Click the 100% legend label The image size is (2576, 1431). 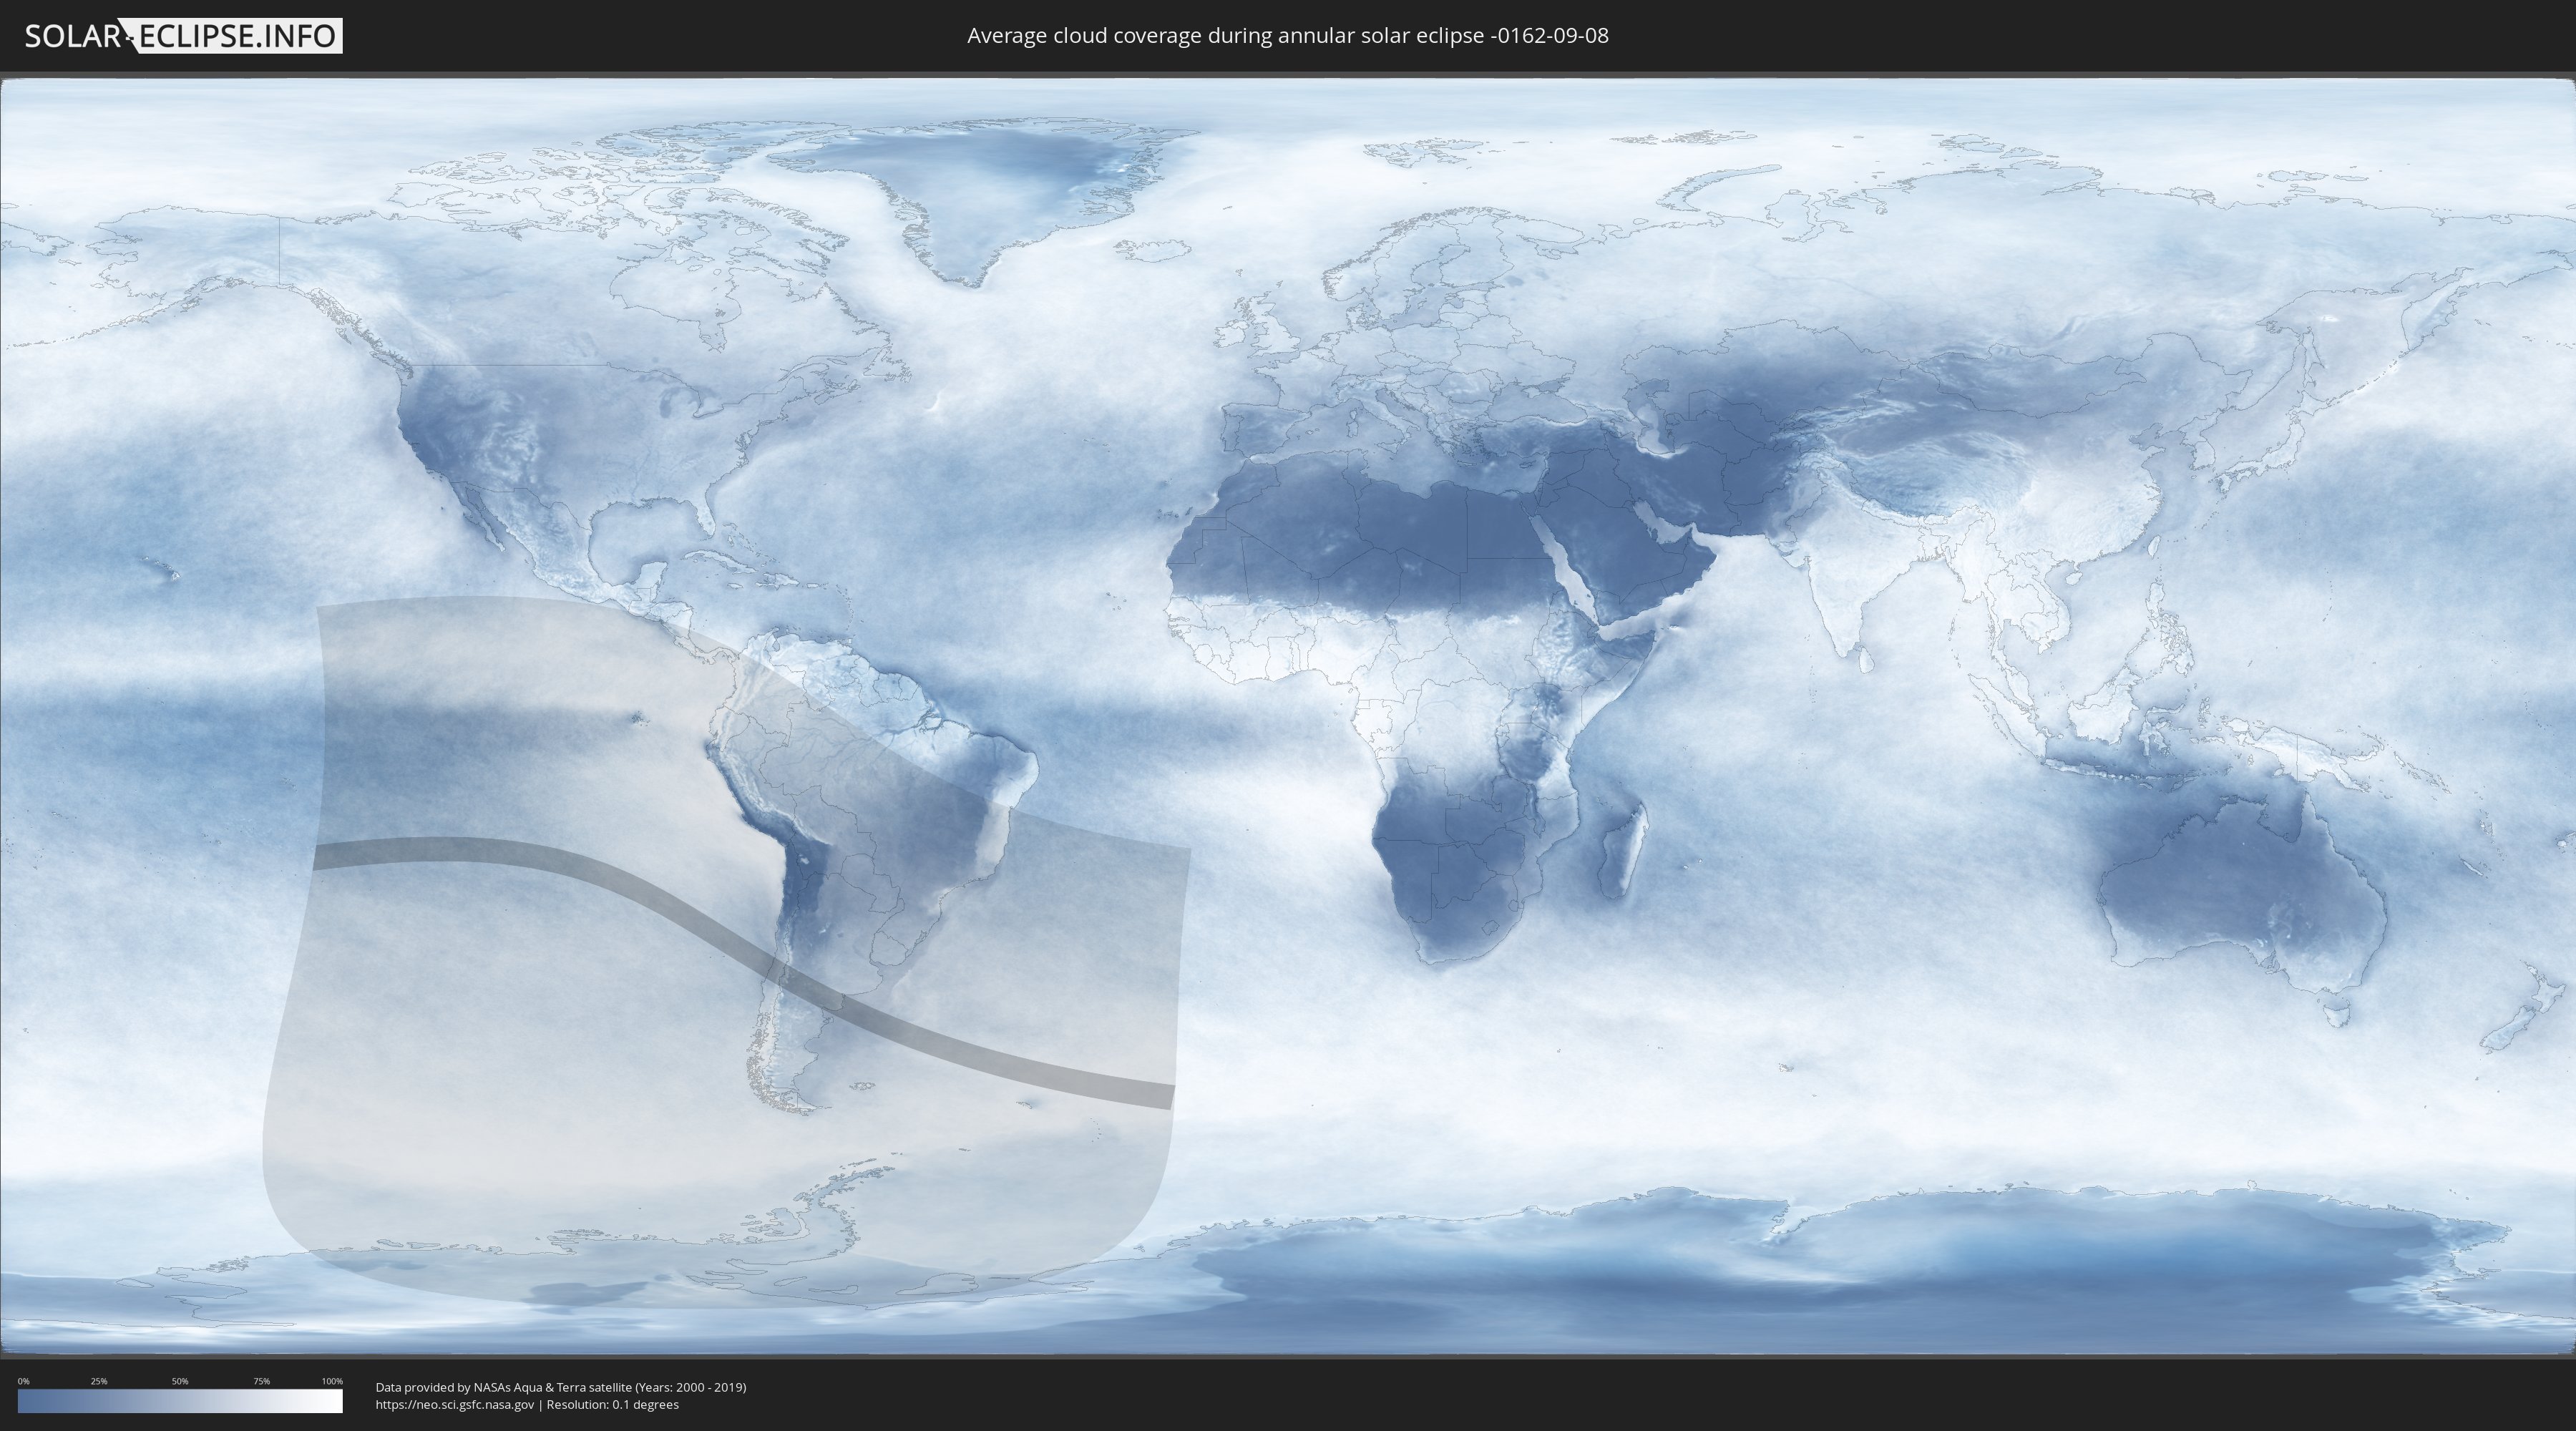[332, 1381]
